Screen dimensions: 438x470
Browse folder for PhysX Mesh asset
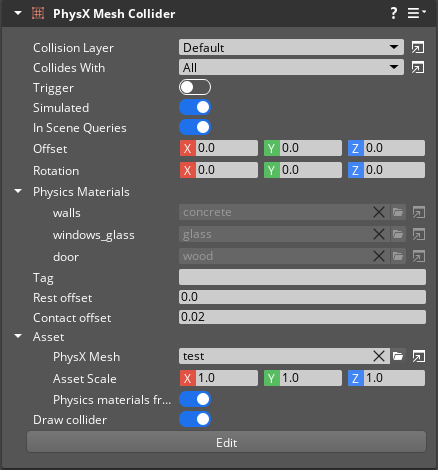click(x=398, y=356)
